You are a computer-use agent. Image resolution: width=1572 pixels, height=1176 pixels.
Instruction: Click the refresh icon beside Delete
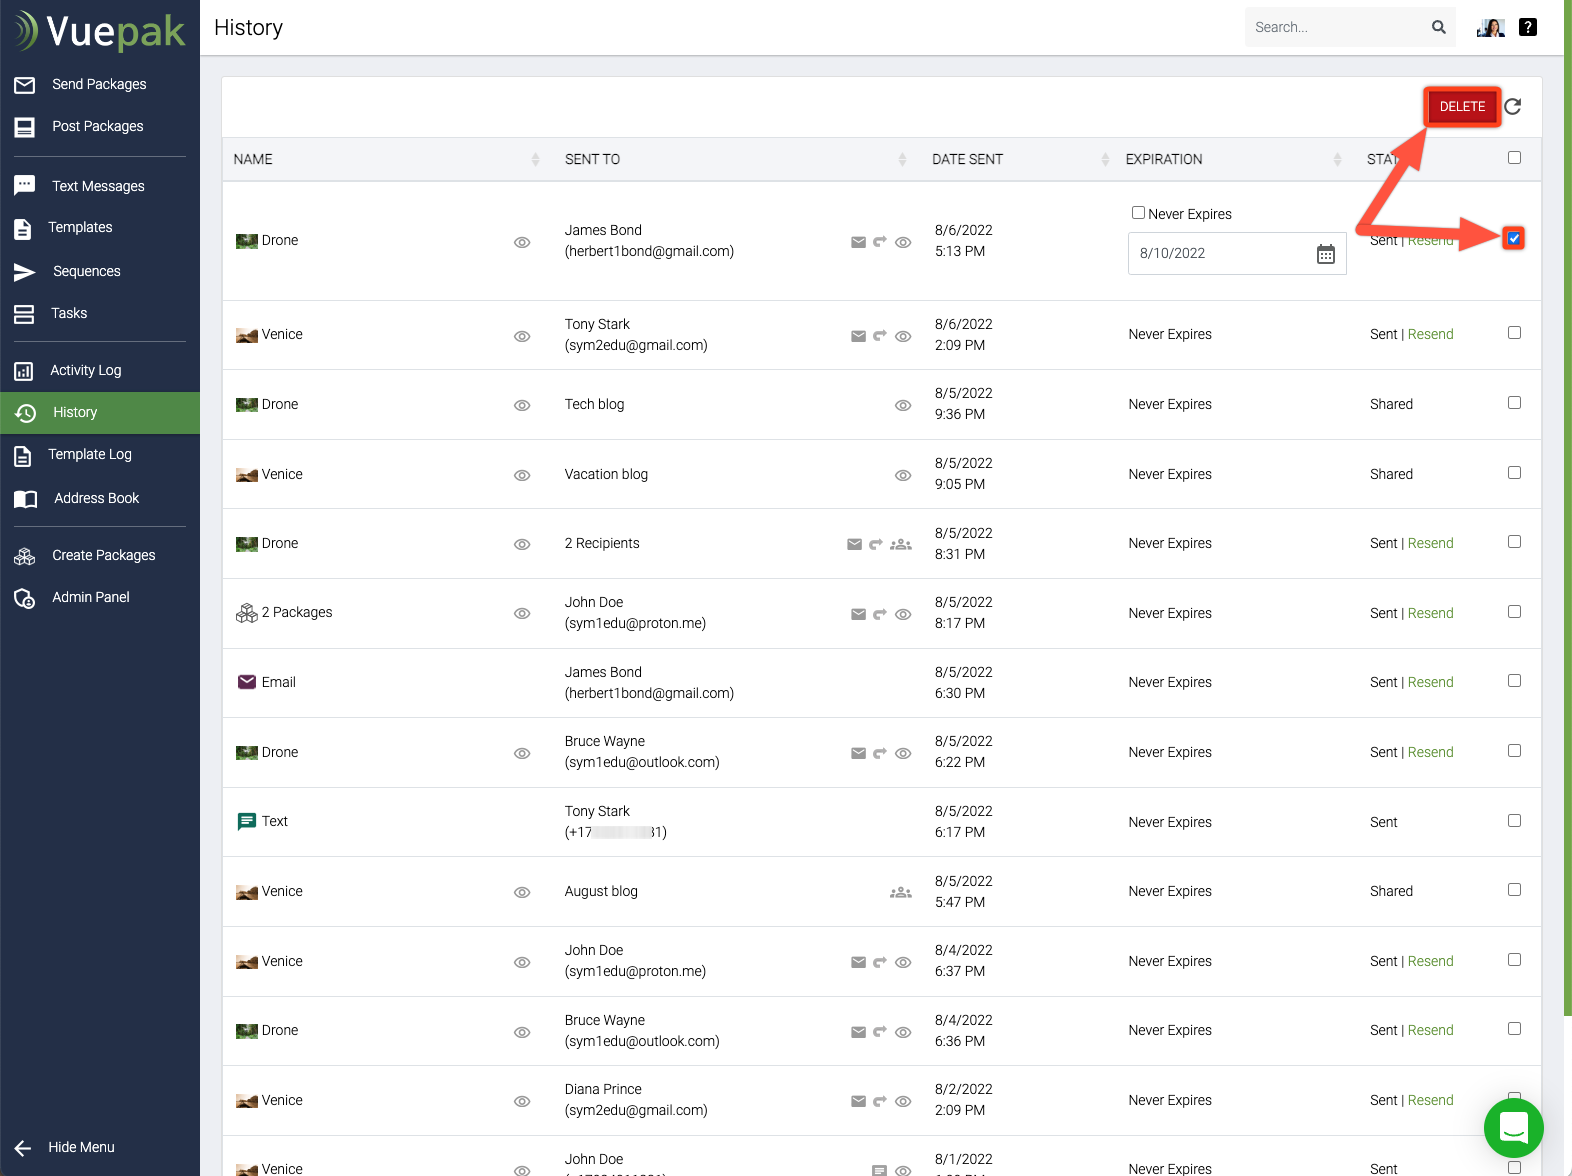[1513, 107]
